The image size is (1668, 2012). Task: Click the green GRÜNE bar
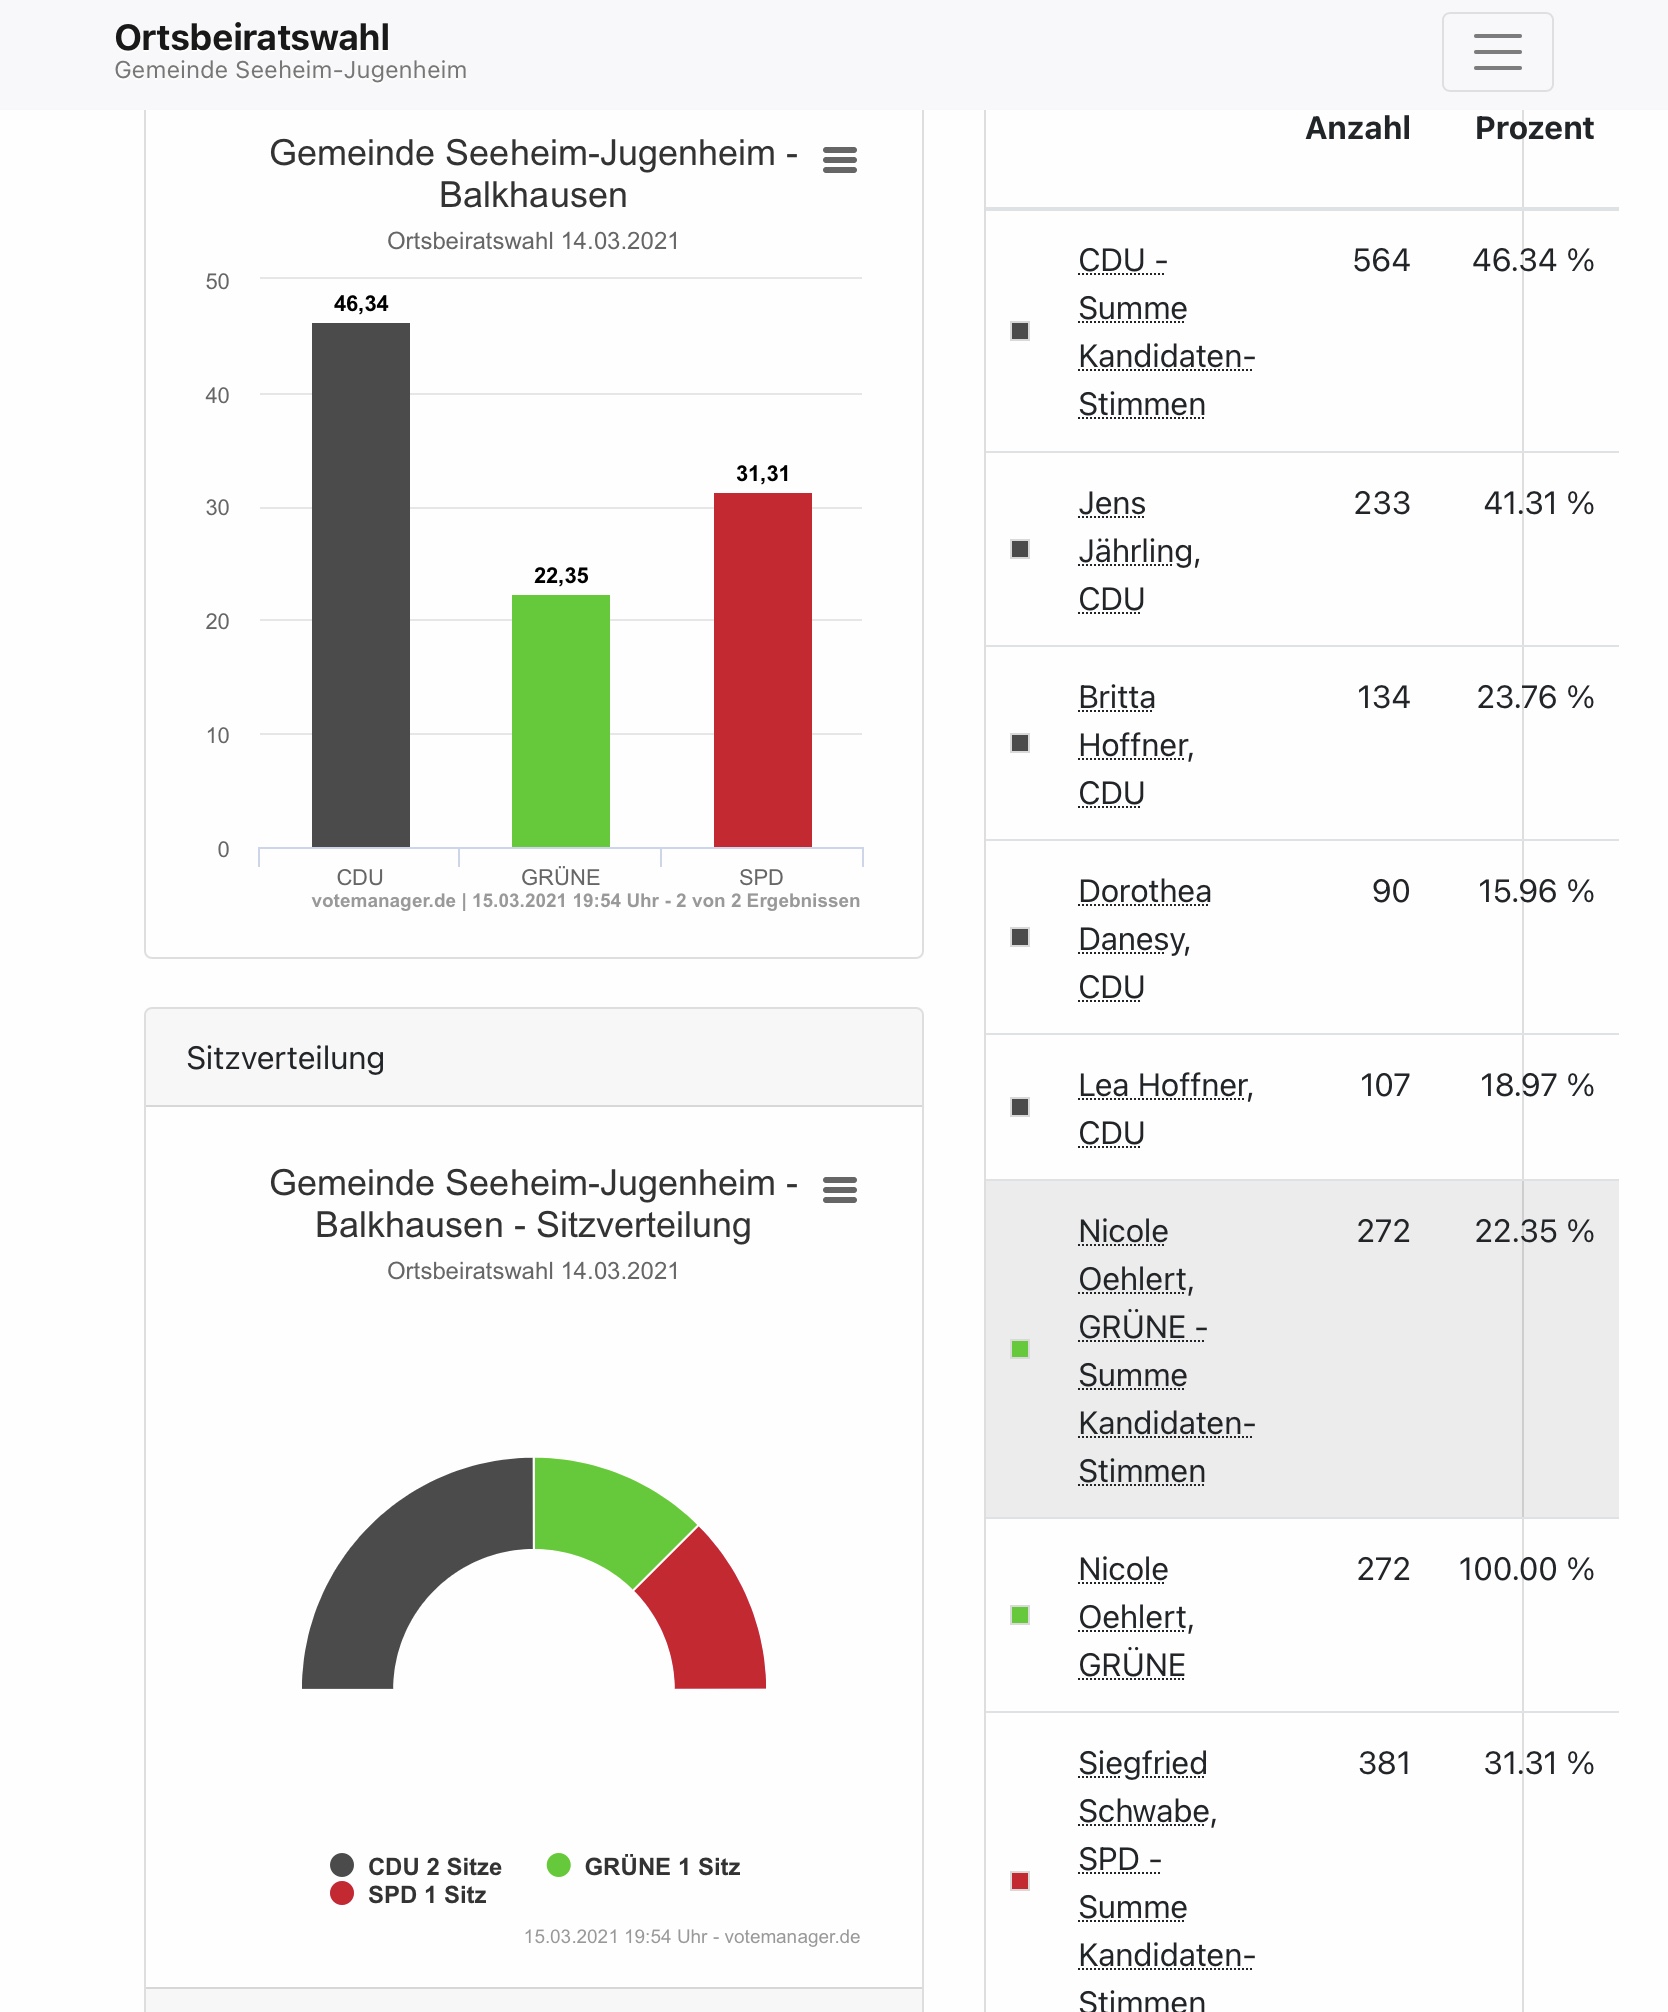[561, 721]
